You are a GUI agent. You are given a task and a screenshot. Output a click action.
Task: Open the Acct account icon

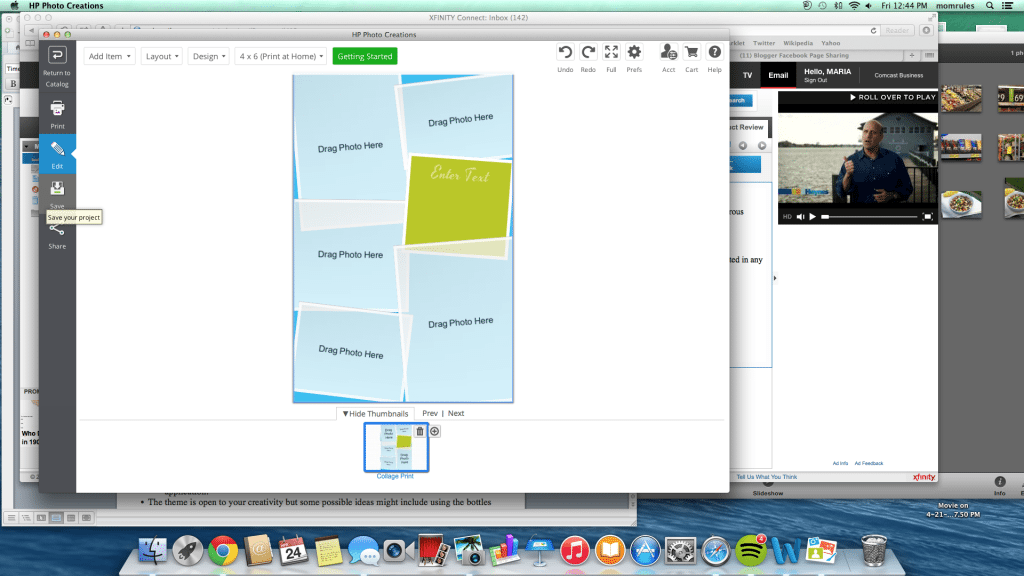tap(668, 52)
